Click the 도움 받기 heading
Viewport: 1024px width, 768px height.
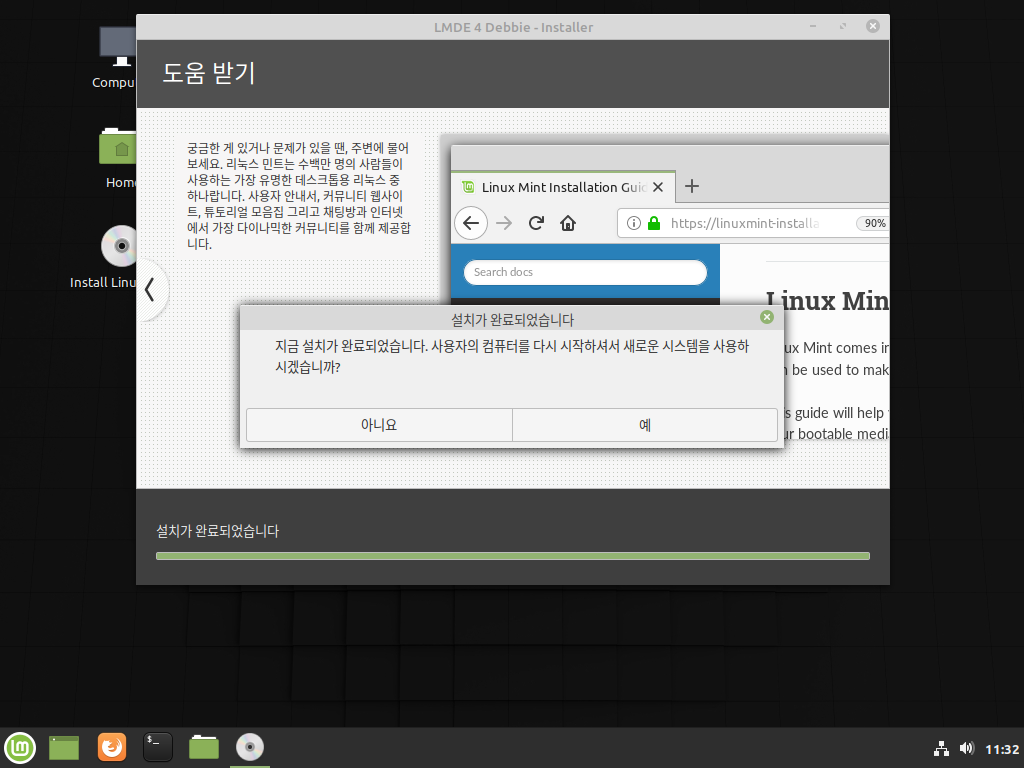click(208, 72)
